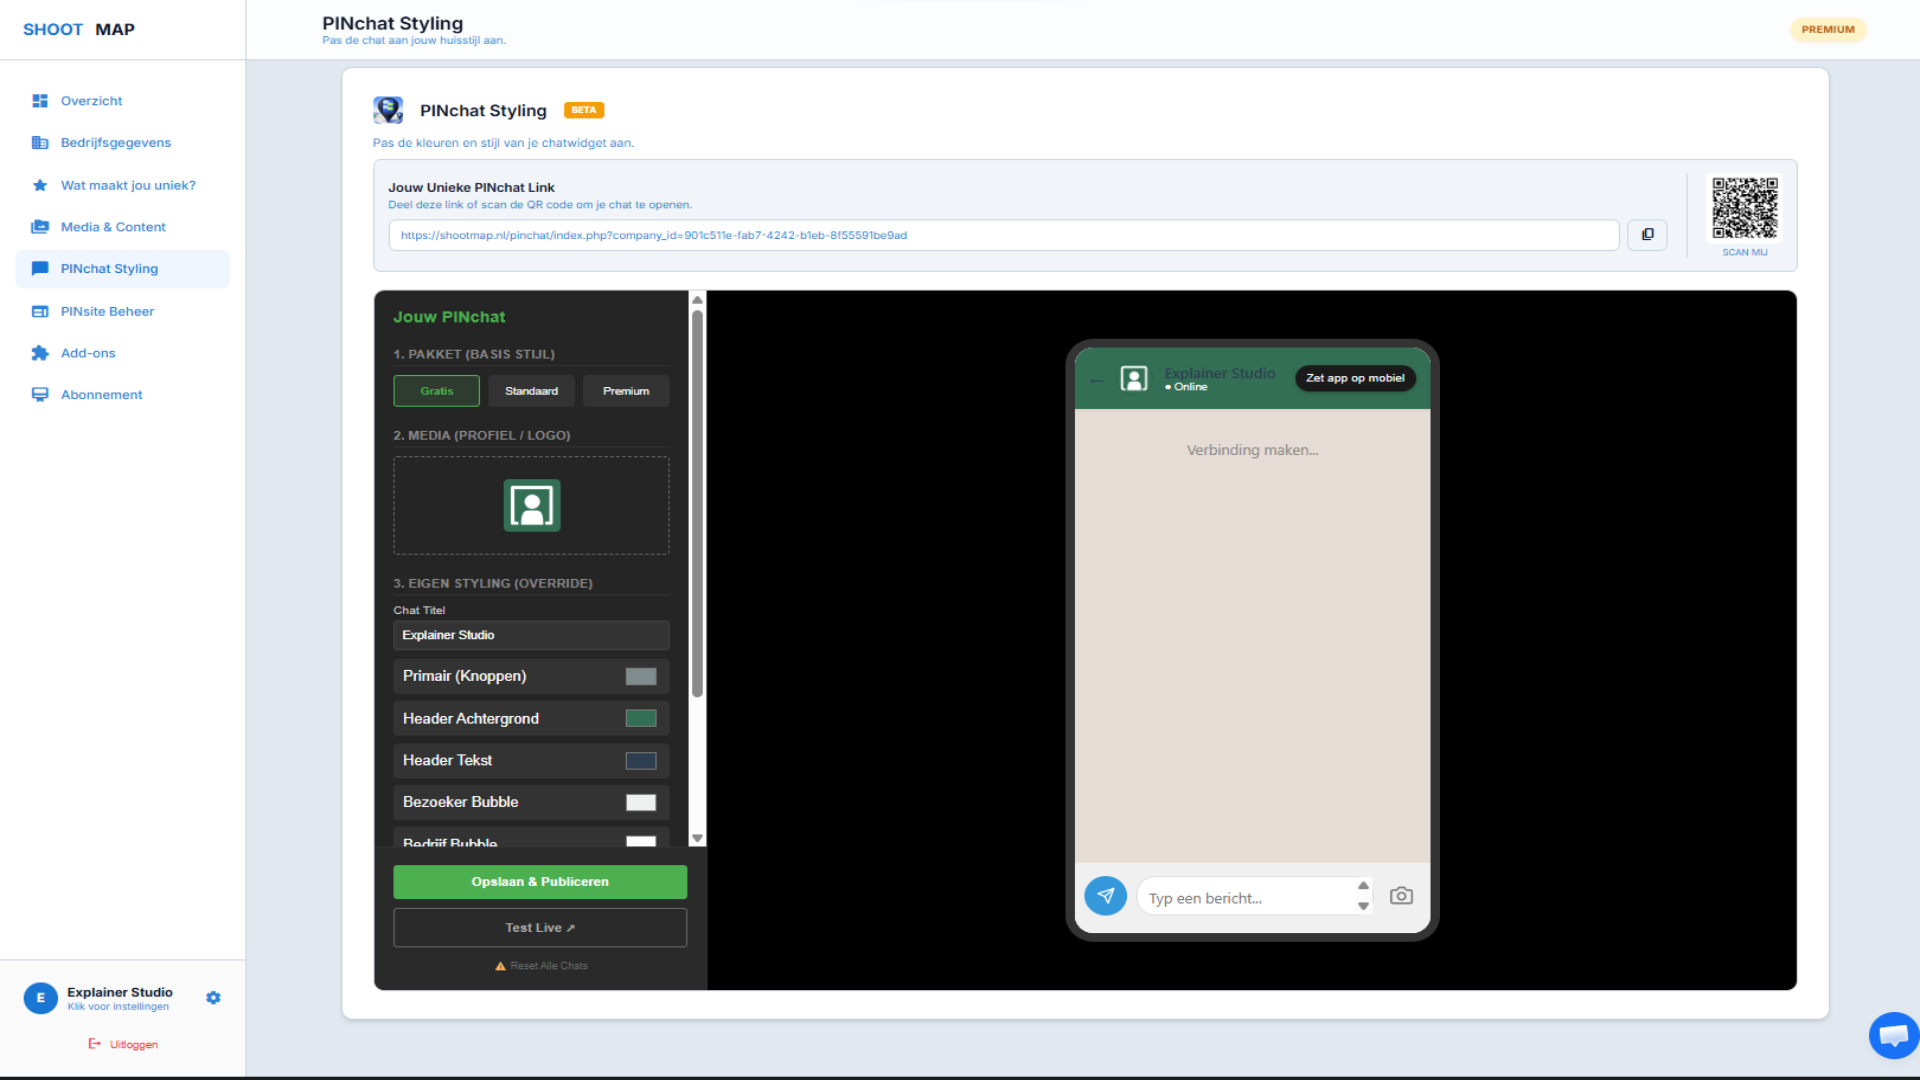Click the QR code image
This screenshot has height=1080, width=1920.
pos(1744,208)
